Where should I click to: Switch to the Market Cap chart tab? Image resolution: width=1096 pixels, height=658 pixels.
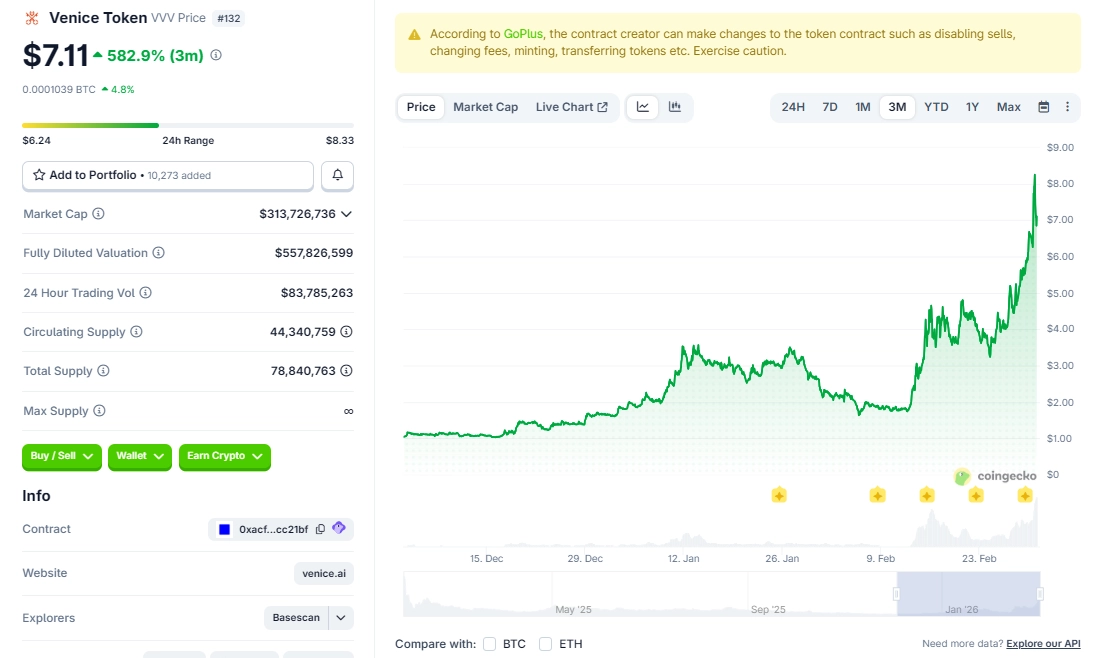(x=486, y=107)
